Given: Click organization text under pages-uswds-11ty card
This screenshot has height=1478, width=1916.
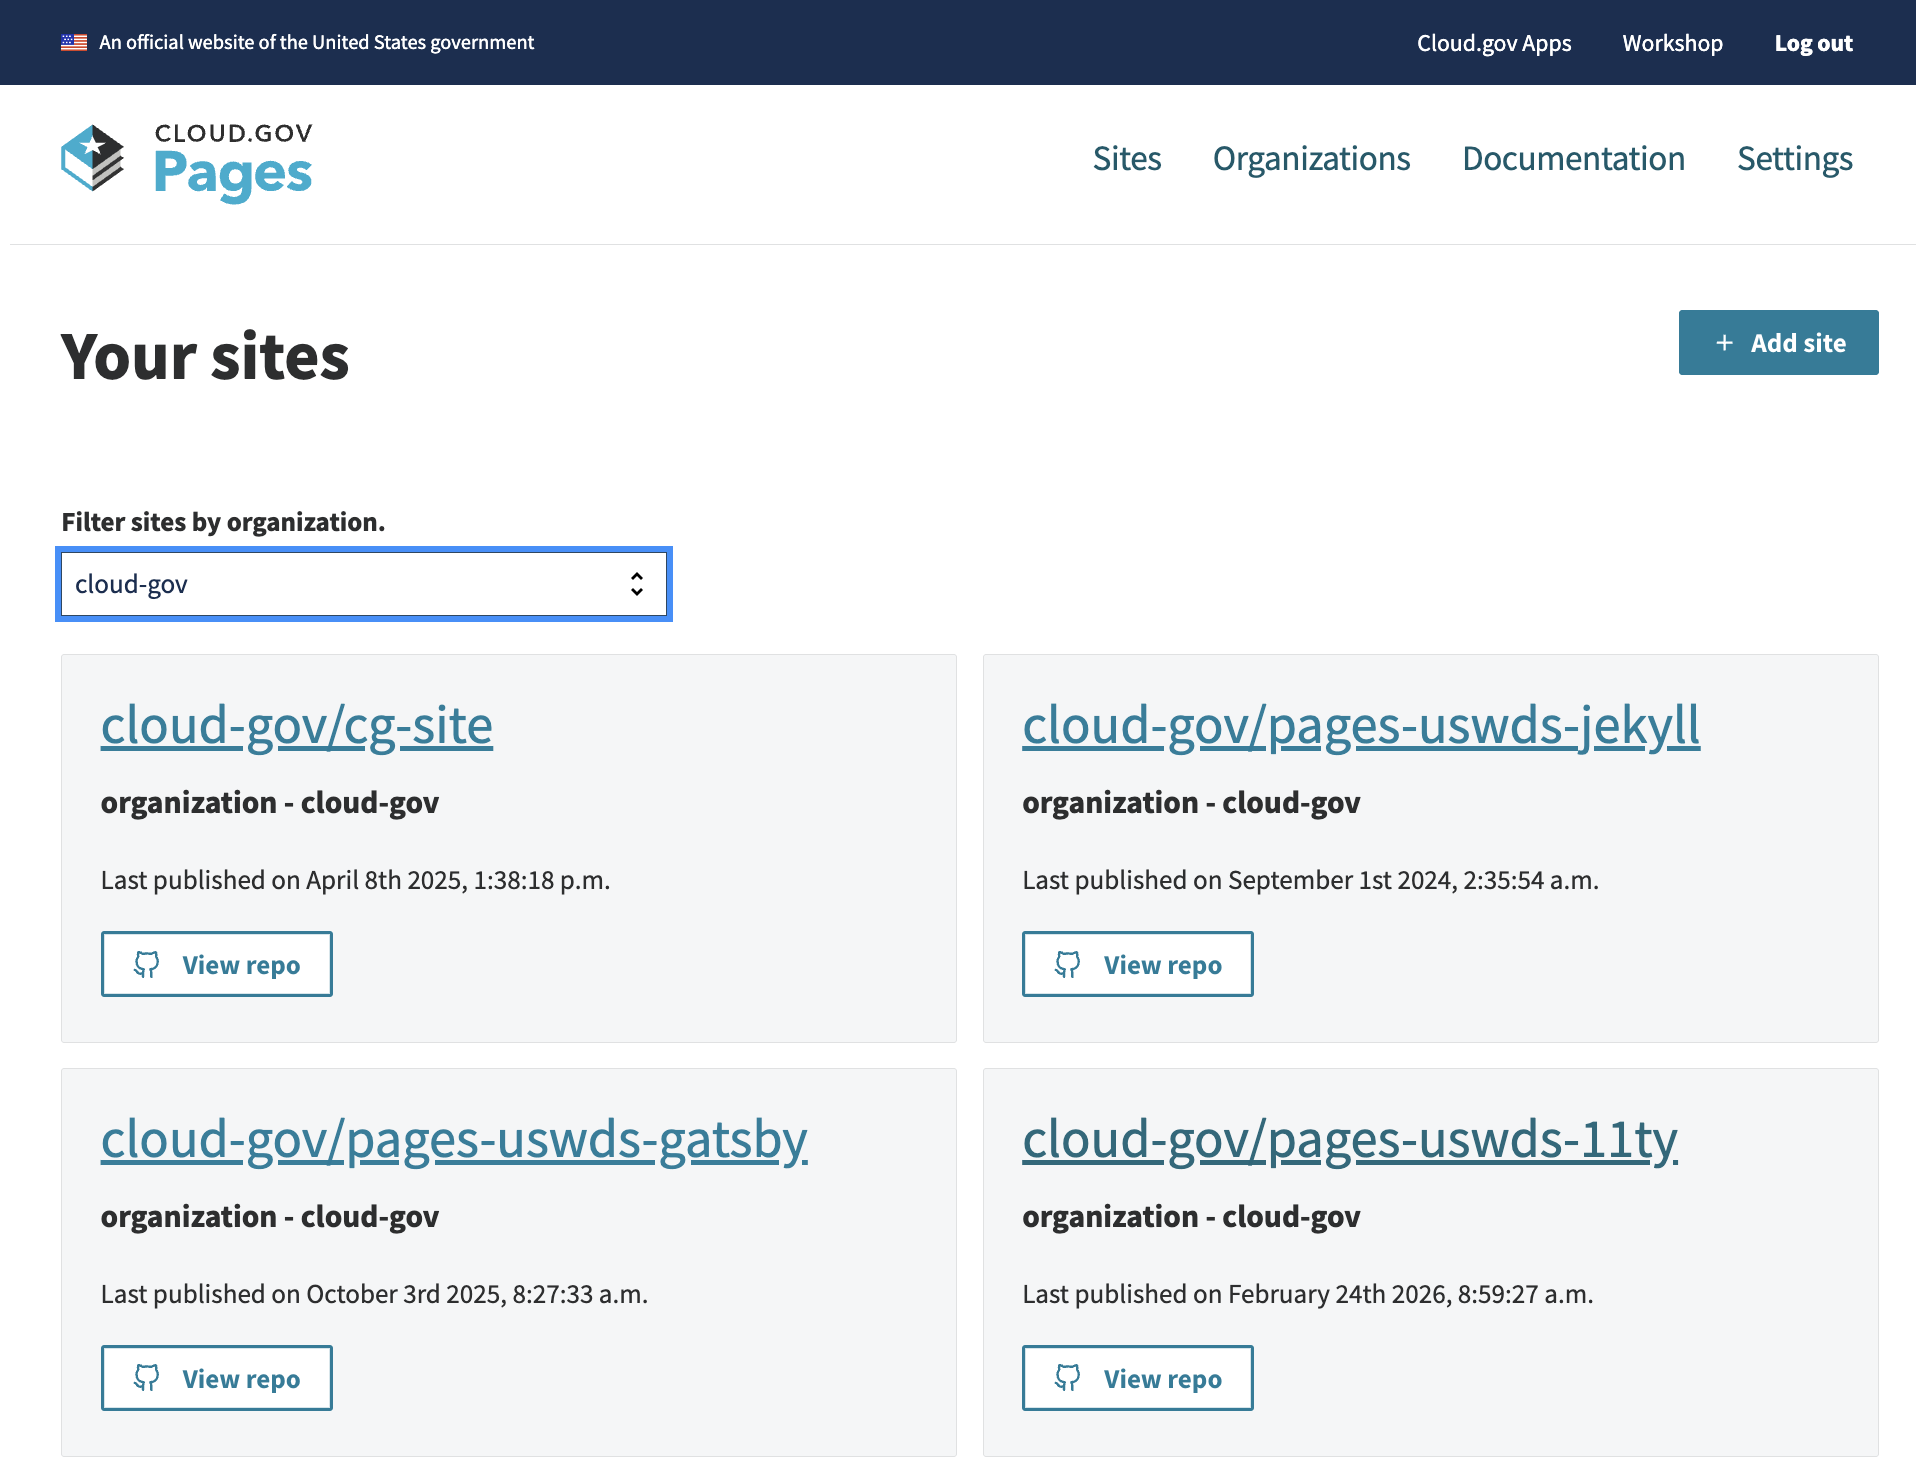Looking at the screenshot, I should click(1191, 1217).
